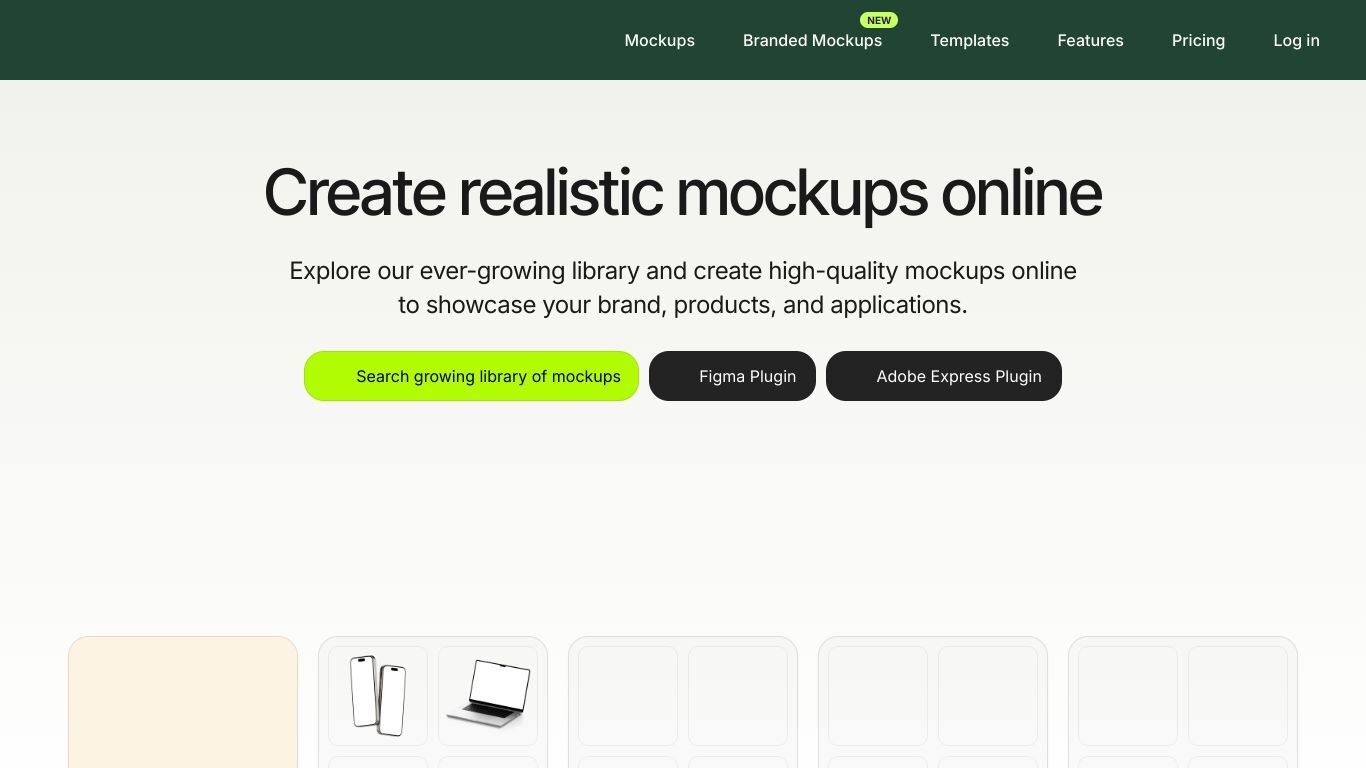This screenshot has width=1366, height=768.
Task: Click the Log in link
Action: (x=1296, y=40)
